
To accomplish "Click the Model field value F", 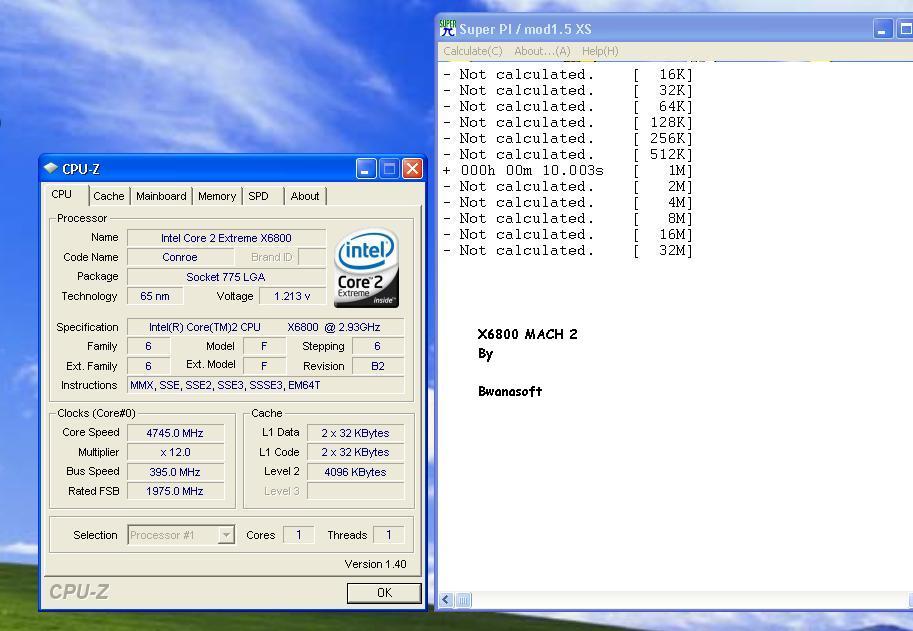I will click(x=264, y=346).
